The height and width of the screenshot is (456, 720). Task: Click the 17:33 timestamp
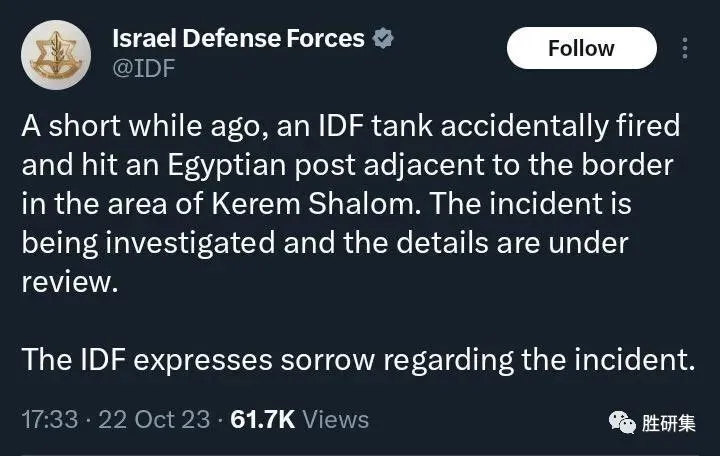click(x=49, y=420)
